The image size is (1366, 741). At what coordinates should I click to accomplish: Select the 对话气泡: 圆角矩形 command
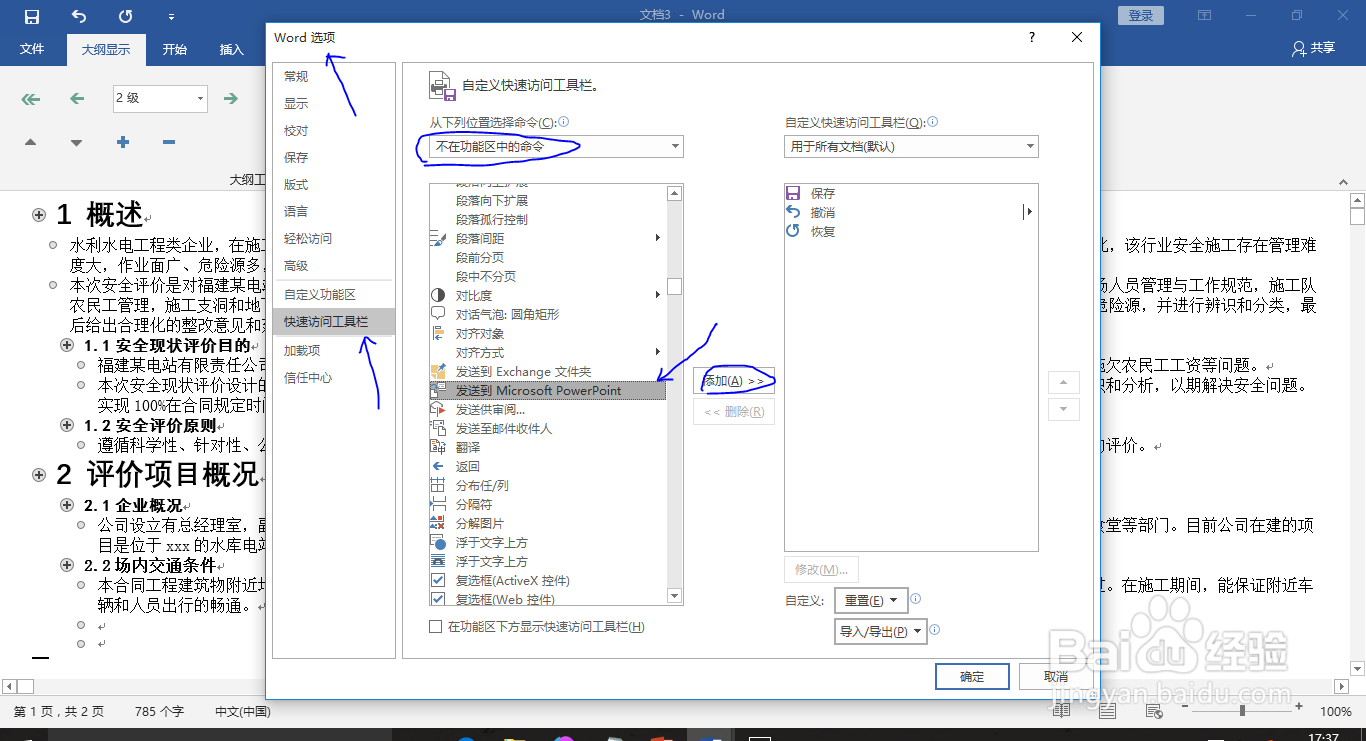(547, 314)
